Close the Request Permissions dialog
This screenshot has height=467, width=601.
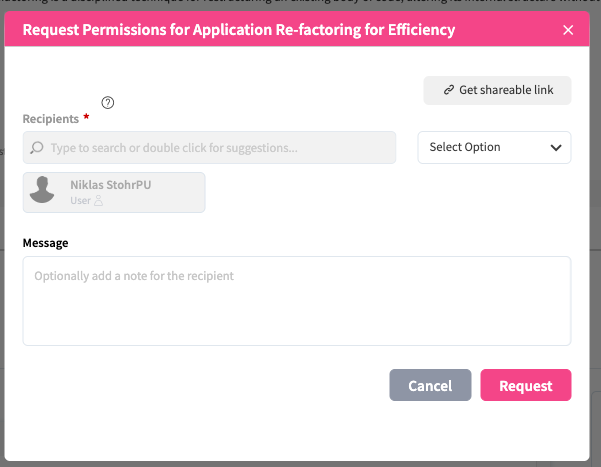click(568, 30)
